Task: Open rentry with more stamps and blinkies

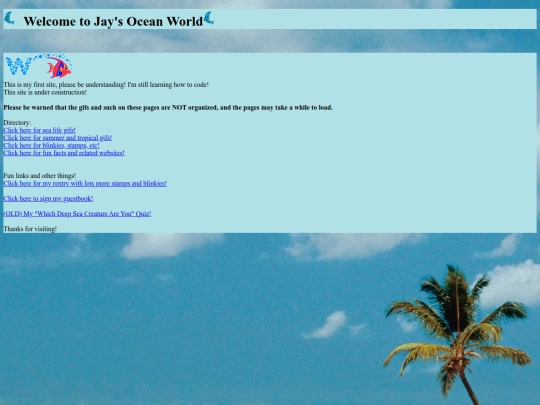Action: (x=85, y=183)
